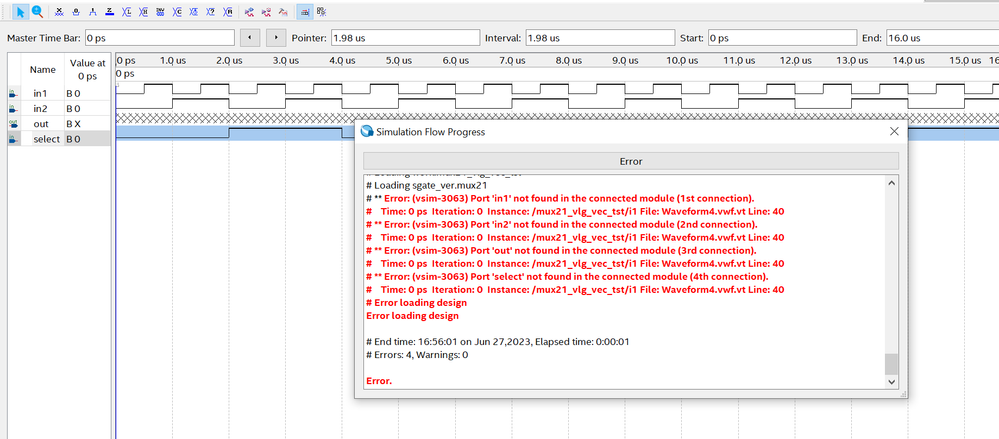The image size is (999, 439).
Task: Run Timing Simulation
Action: pyautogui.click(x=267, y=12)
